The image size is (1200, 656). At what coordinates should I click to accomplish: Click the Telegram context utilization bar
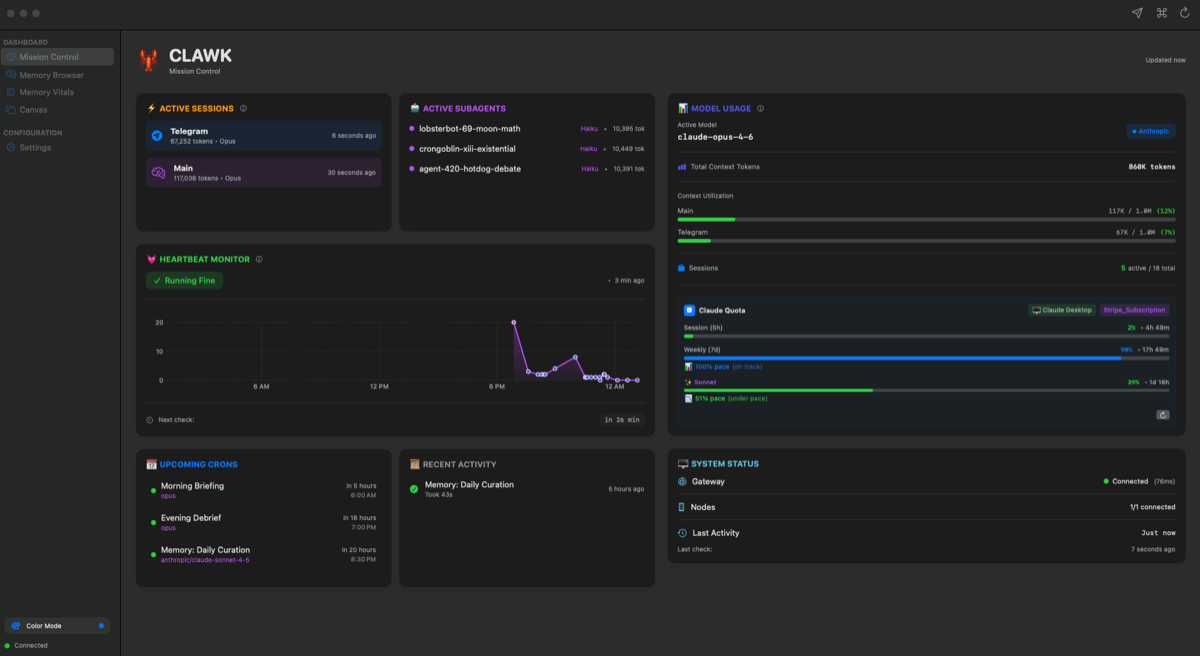coord(927,241)
